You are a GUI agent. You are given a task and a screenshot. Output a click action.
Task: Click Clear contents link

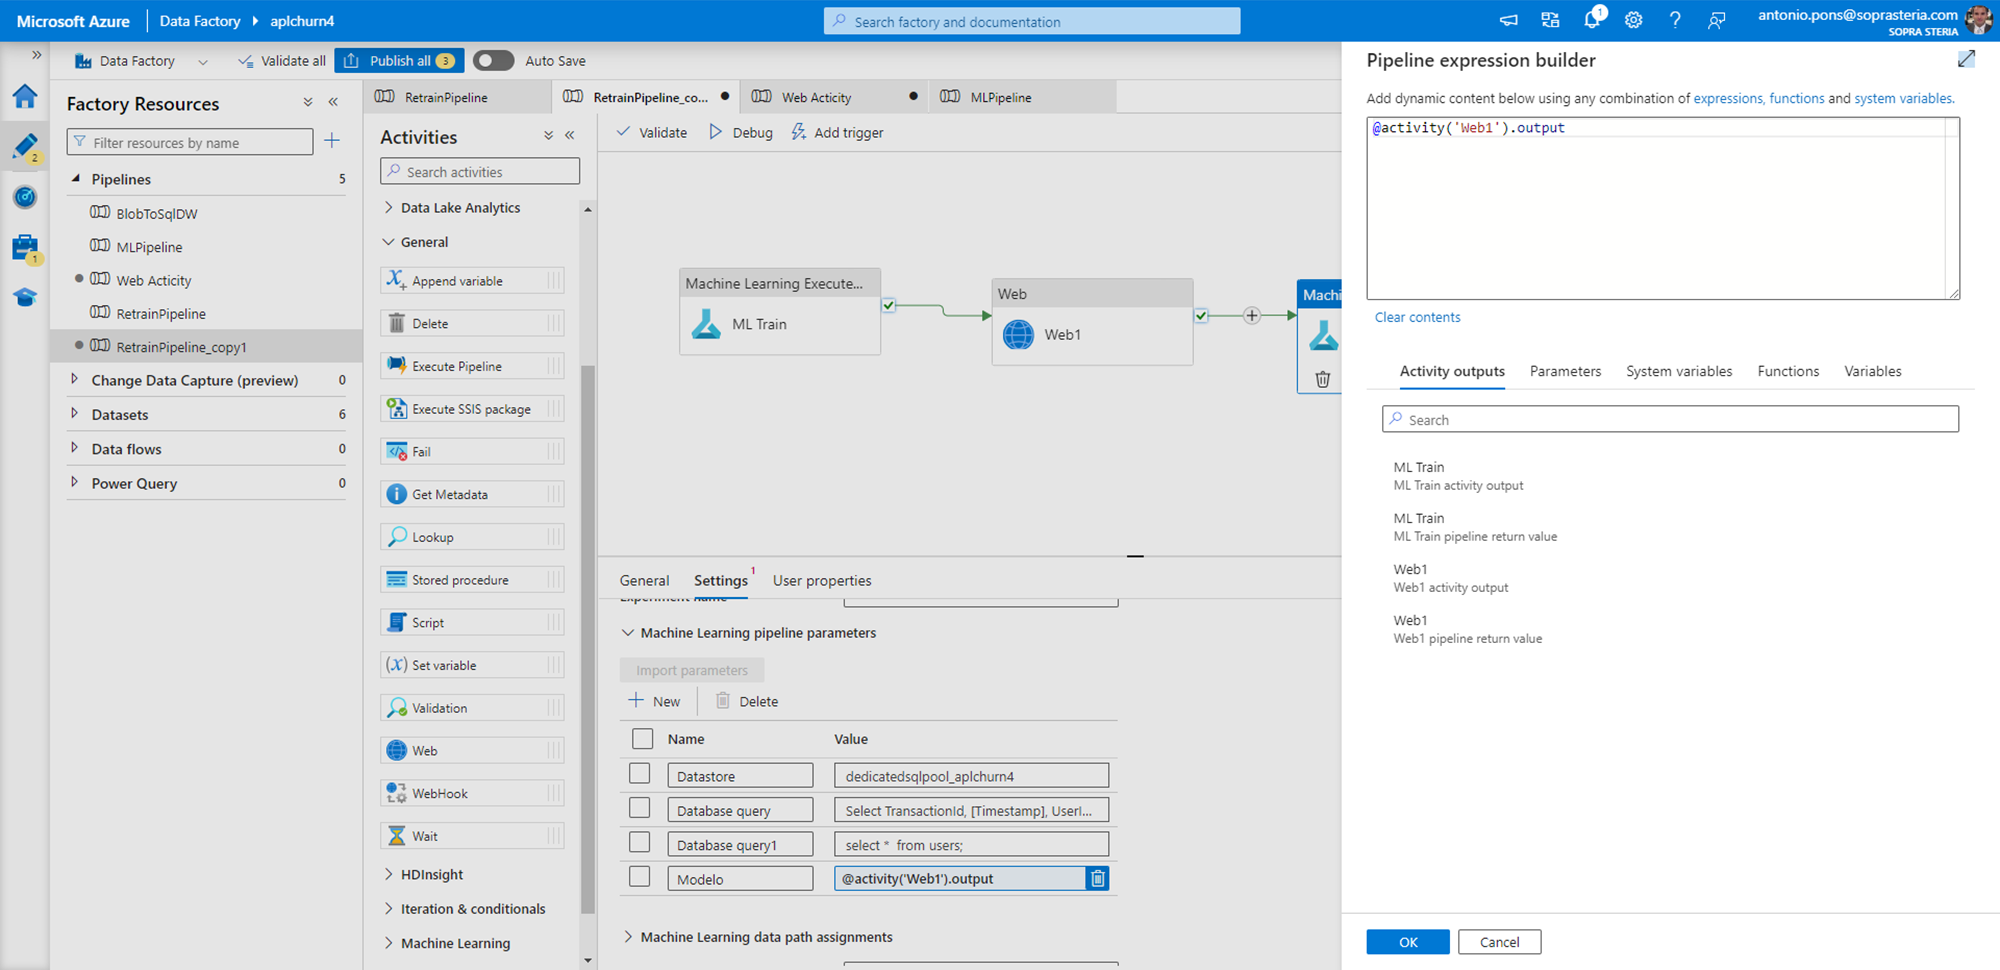pyautogui.click(x=1417, y=317)
